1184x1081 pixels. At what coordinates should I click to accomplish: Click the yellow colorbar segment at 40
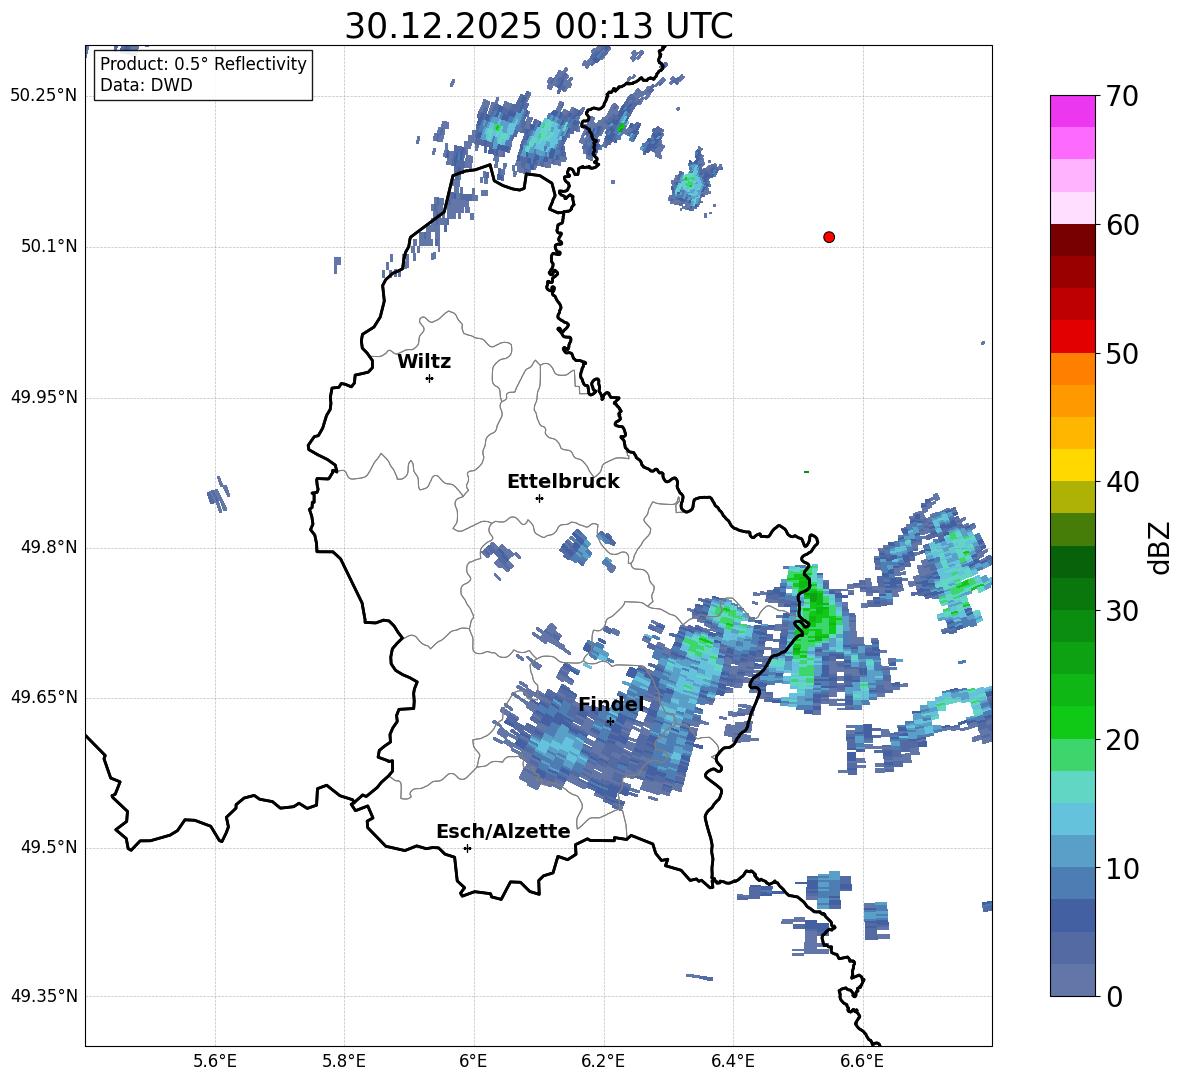point(1072,465)
